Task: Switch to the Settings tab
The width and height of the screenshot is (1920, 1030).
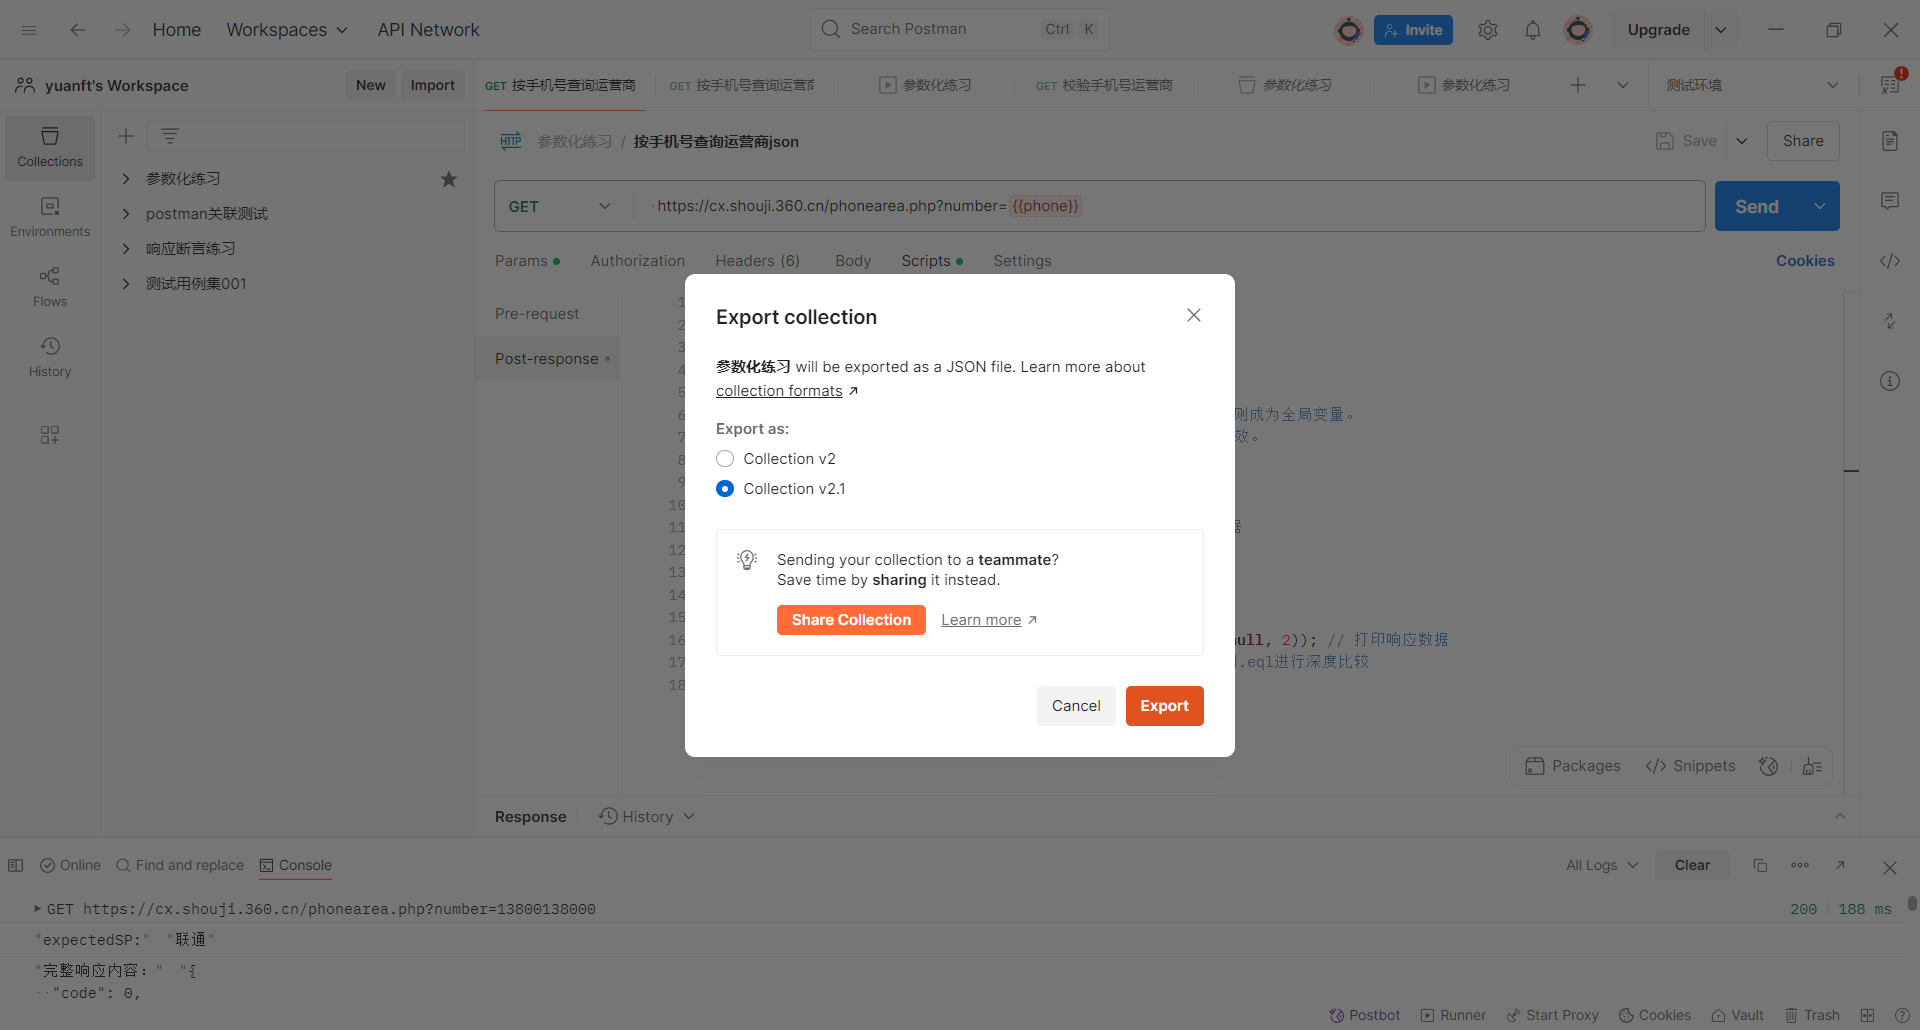Action: [x=1022, y=261]
